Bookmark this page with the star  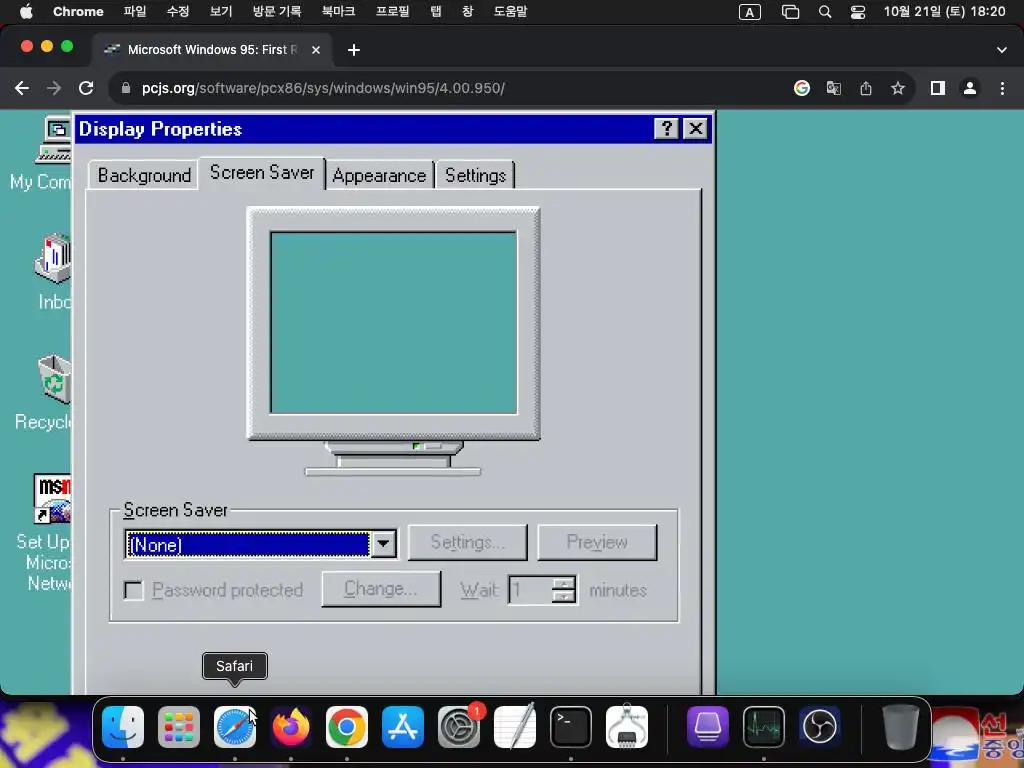pos(898,88)
